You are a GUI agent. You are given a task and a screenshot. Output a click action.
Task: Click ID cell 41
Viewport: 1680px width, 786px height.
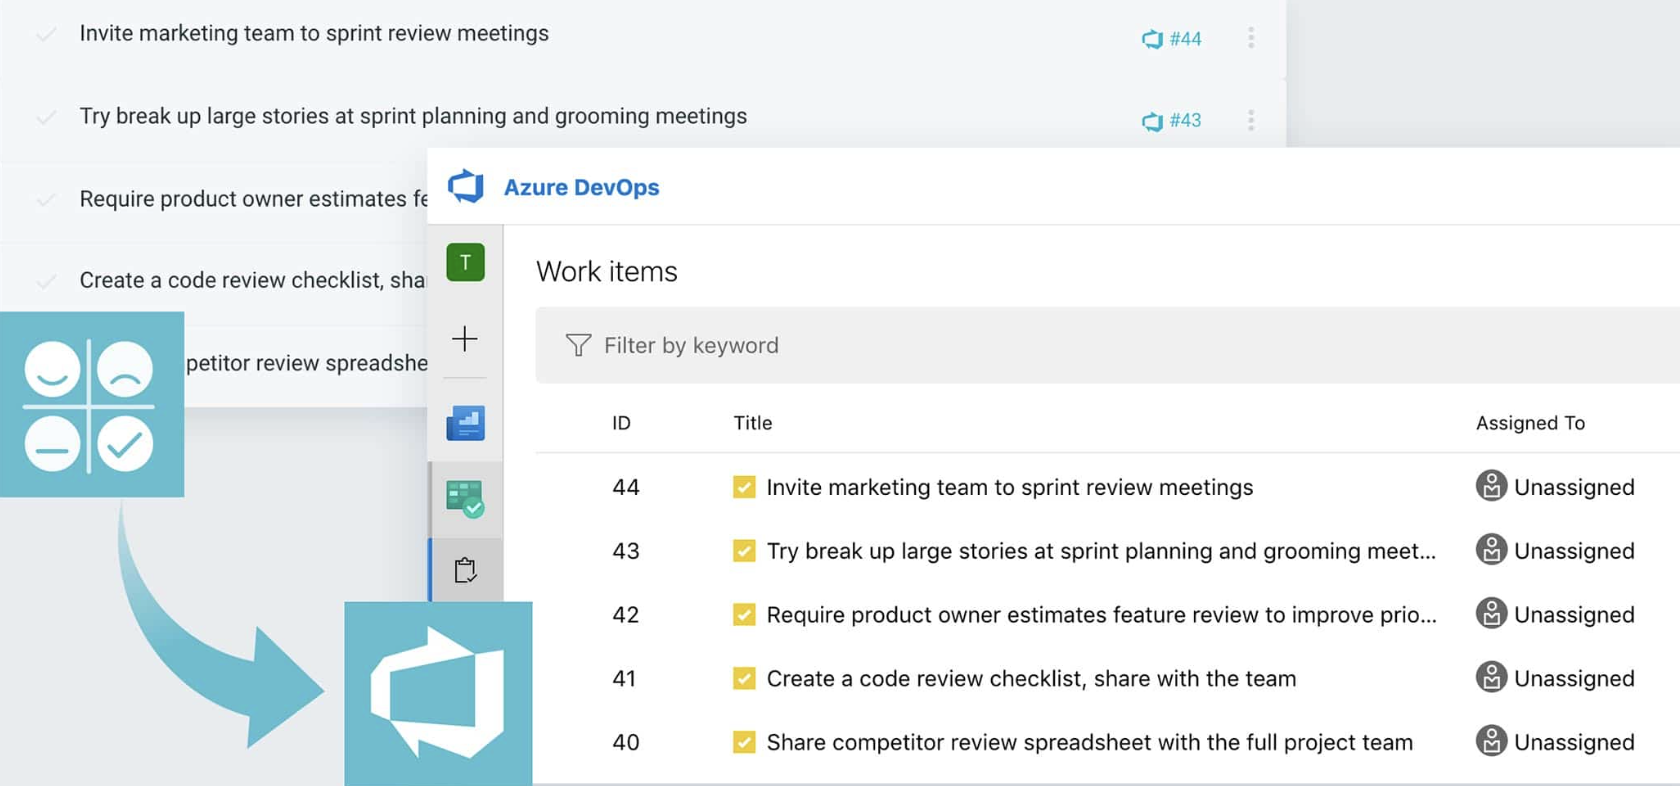tap(625, 678)
